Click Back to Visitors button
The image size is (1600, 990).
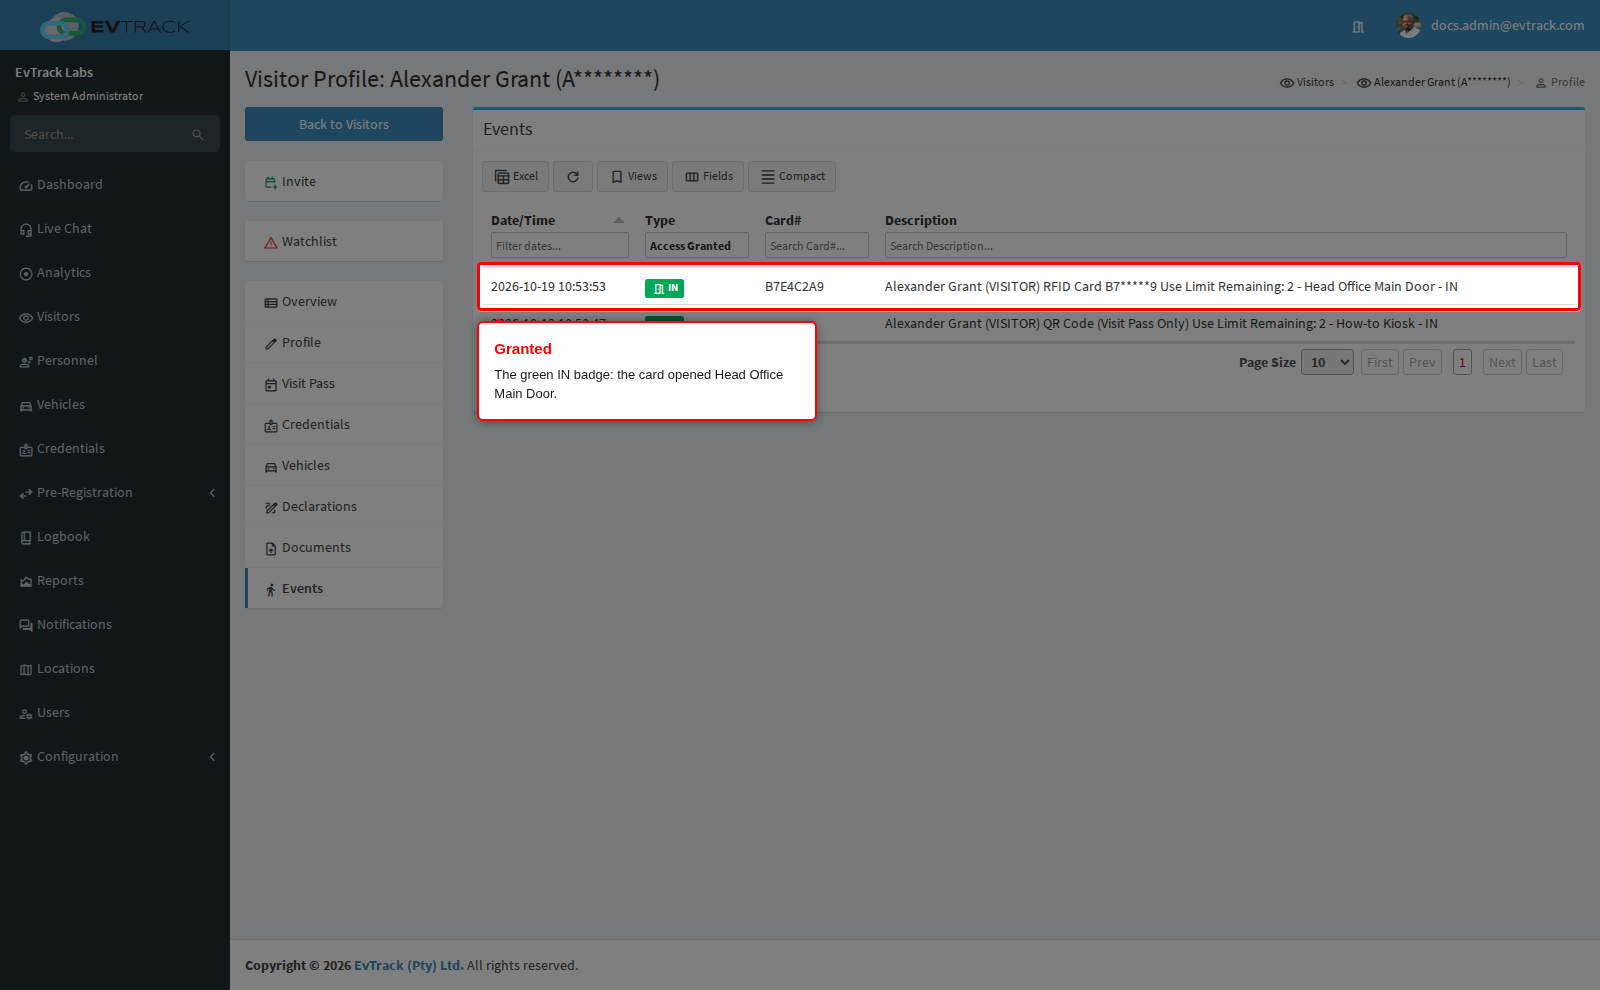tap(344, 125)
